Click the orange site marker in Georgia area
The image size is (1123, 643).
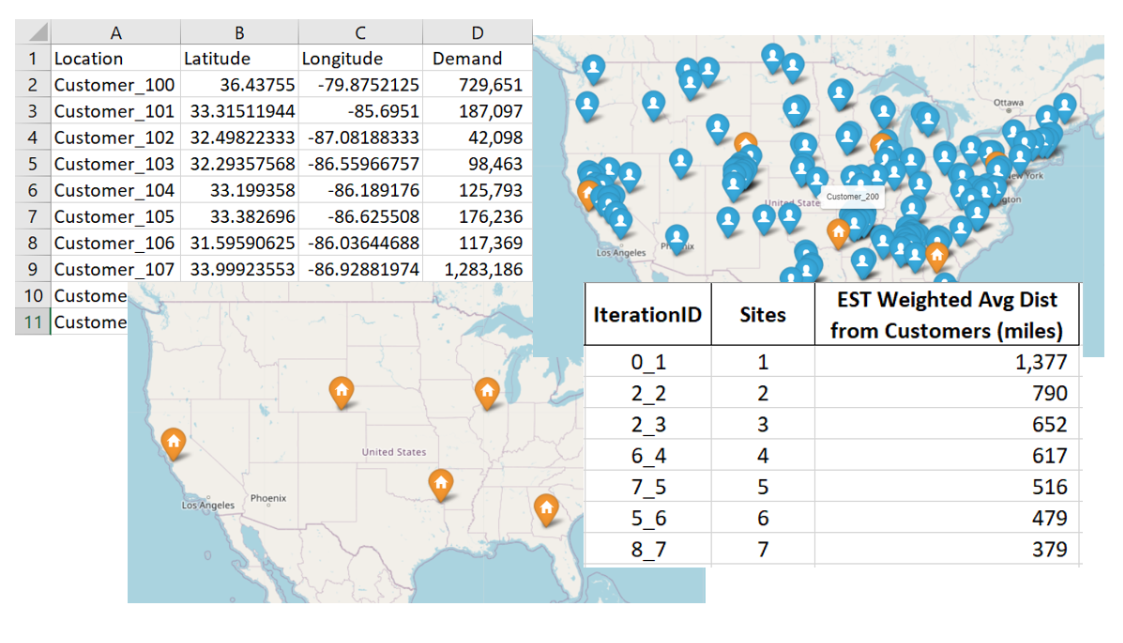pos(546,509)
